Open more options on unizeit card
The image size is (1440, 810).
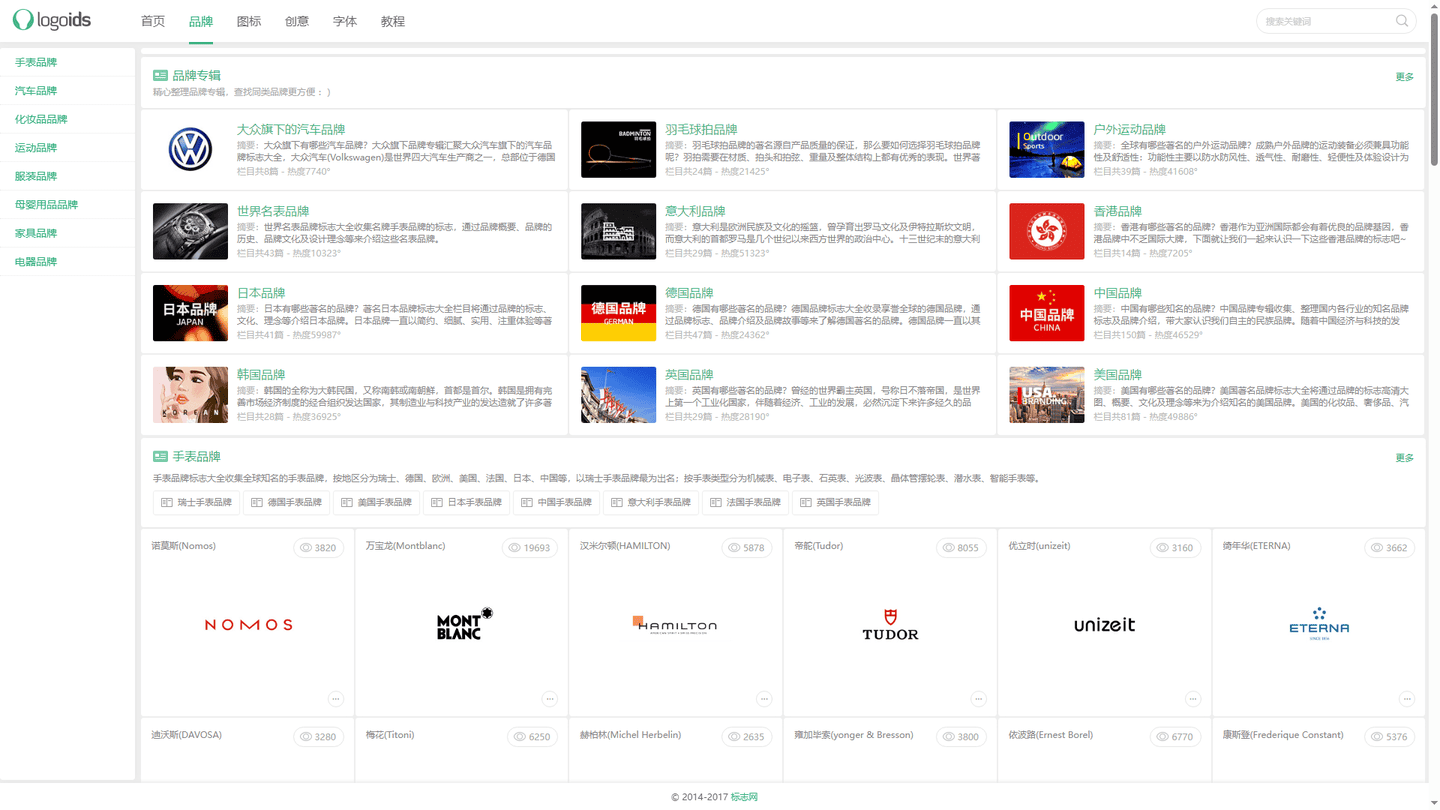1193,699
